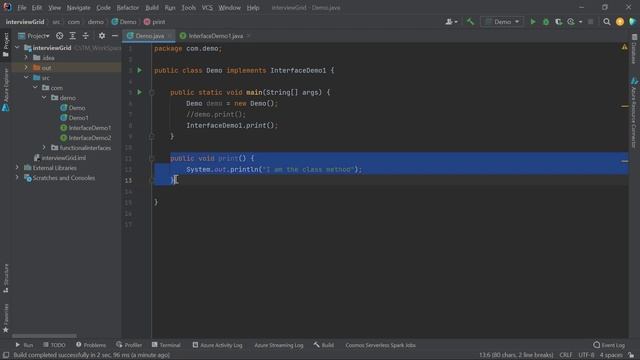
Task: Open Azure Activity Log panel
Action: [217, 345]
